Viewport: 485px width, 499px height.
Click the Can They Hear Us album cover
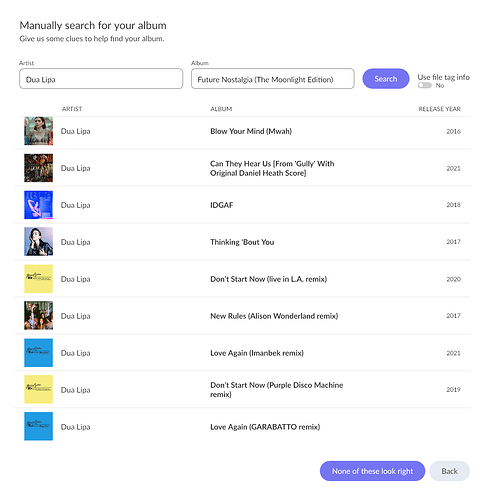click(x=38, y=168)
